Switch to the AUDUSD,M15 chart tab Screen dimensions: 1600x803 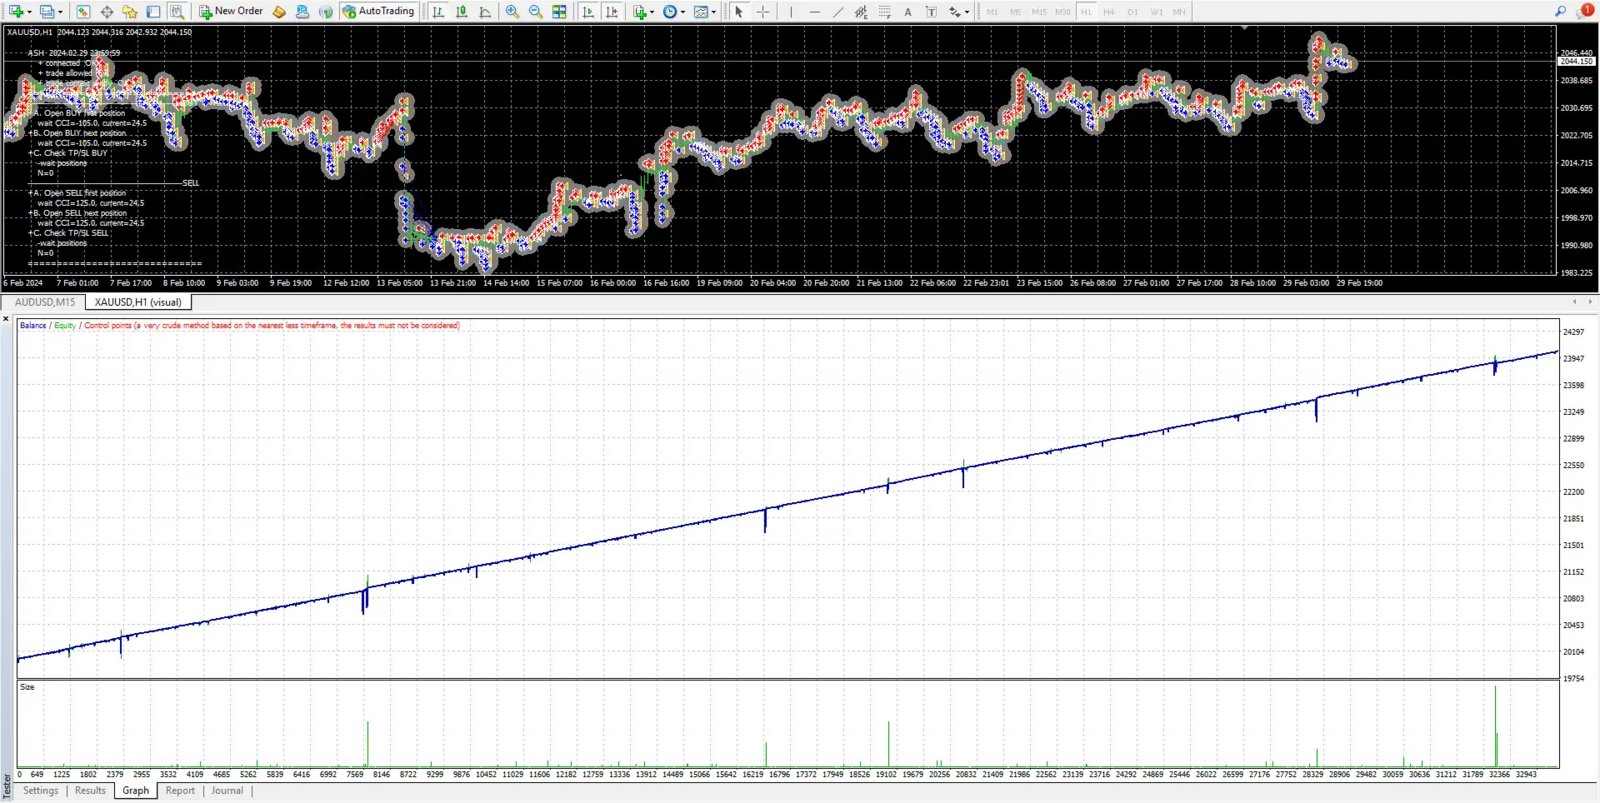(45, 302)
